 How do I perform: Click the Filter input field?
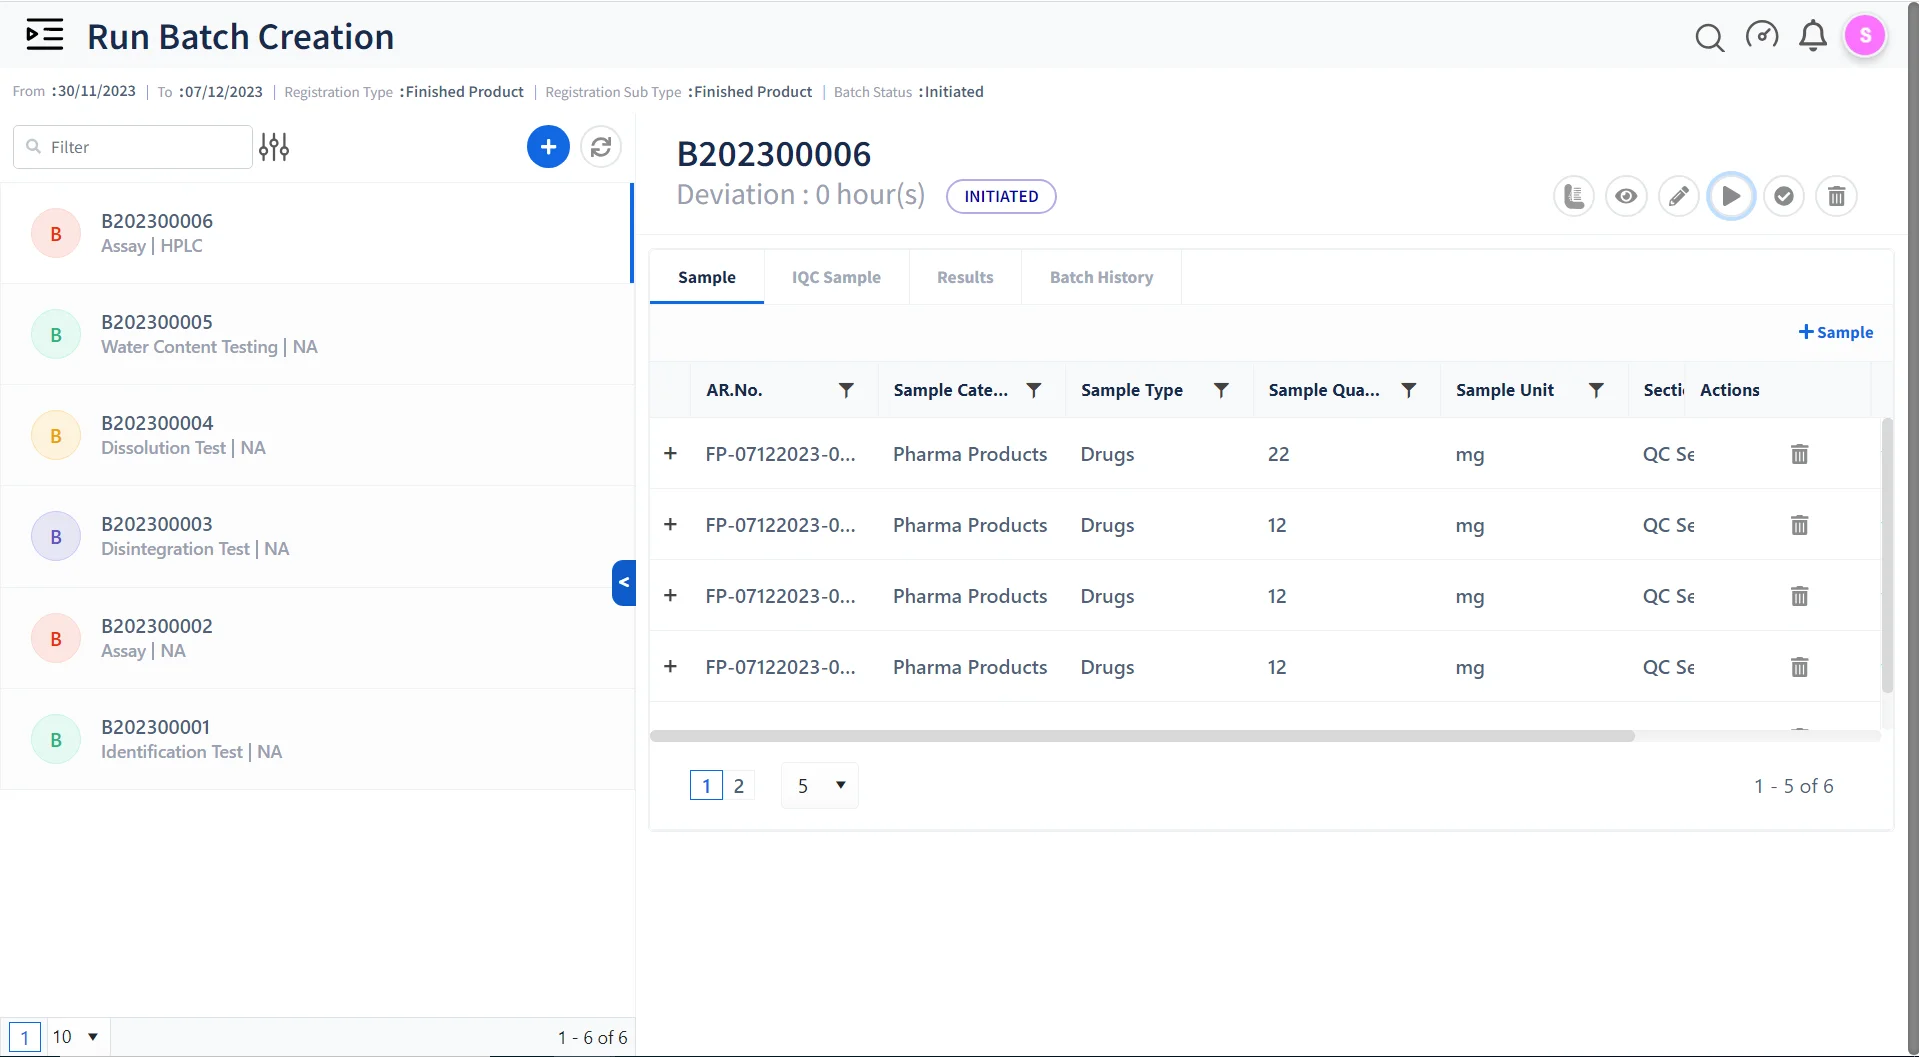(132, 147)
